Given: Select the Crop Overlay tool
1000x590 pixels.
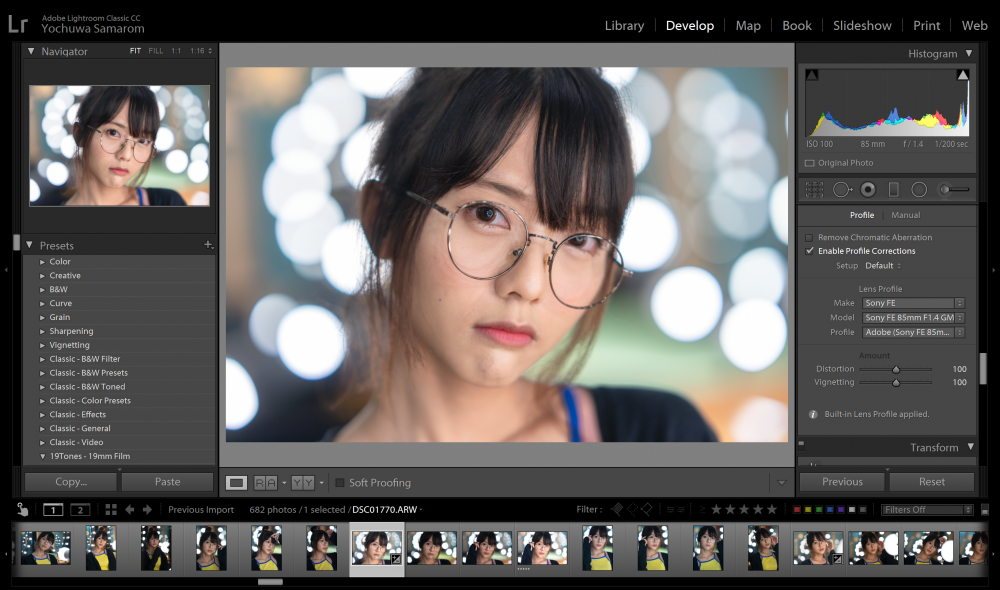Looking at the screenshot, I should pyautogui.click(x=814, y=189).
